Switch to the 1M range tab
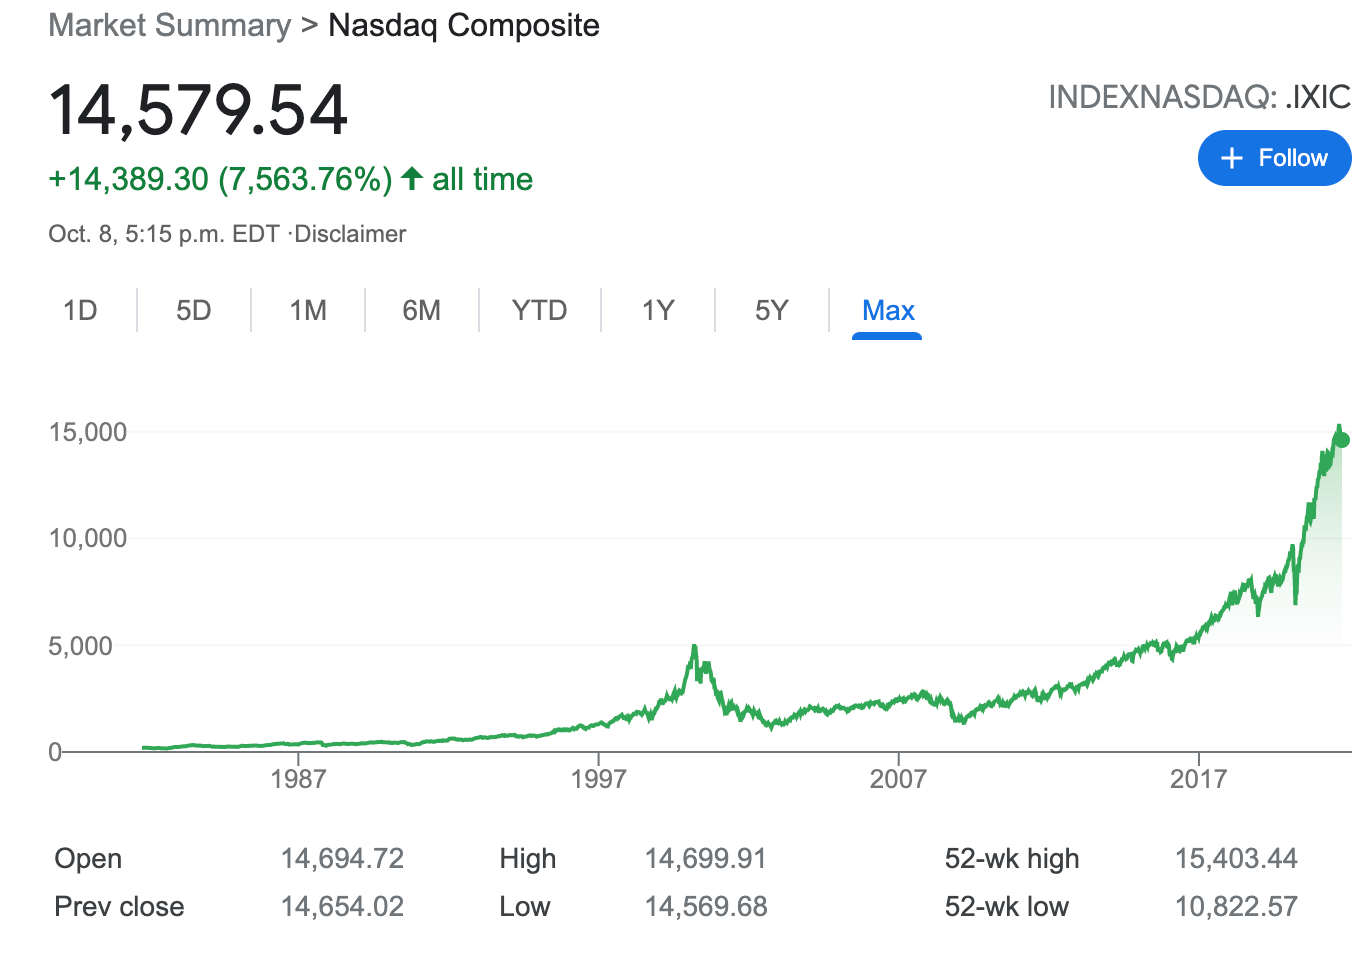The image size is (1372, 954). [308, 310]
